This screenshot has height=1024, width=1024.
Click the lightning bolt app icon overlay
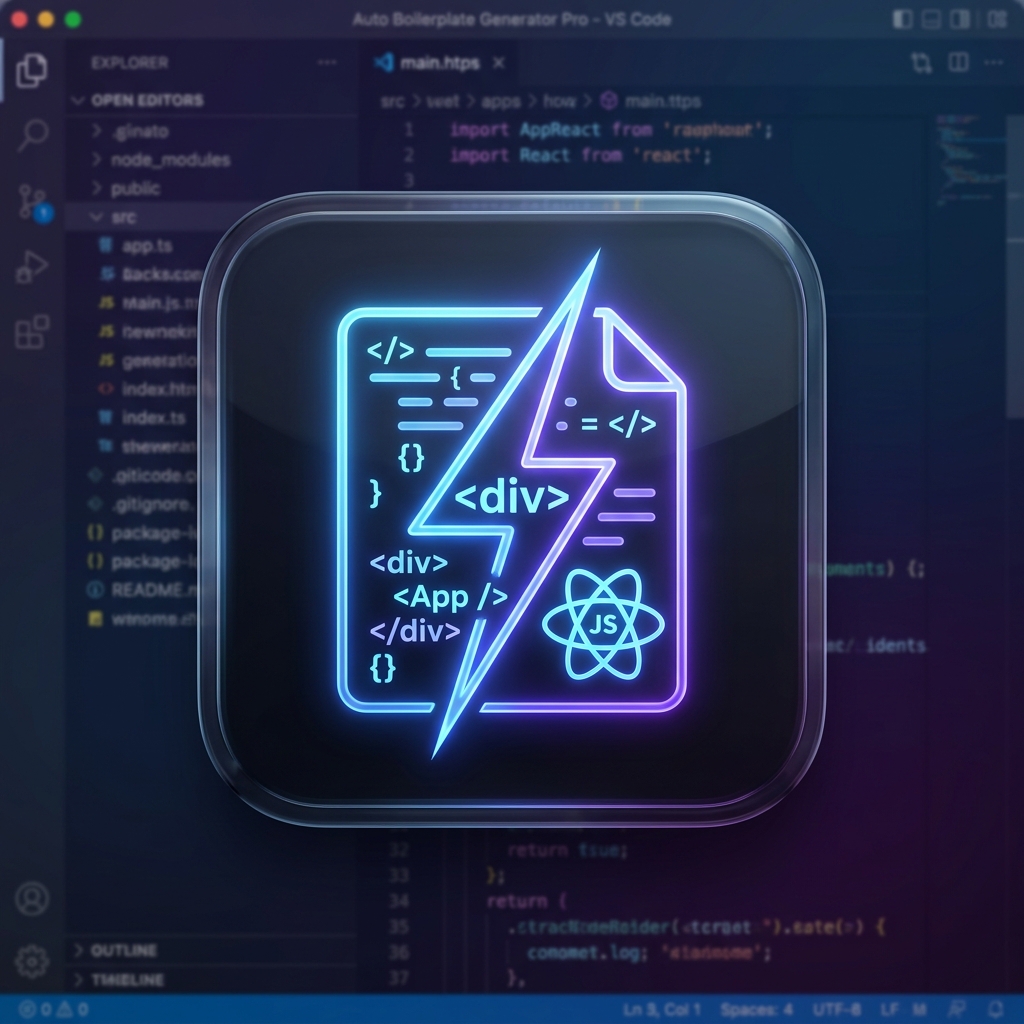click(x=511, y=509)
